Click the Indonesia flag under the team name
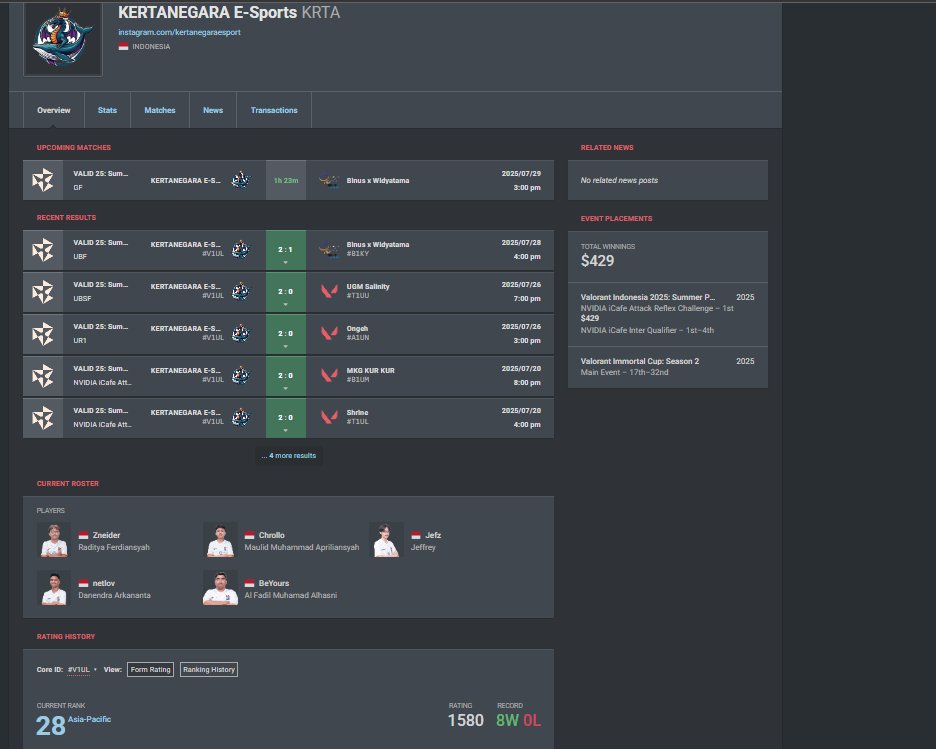 [x=124, y=47]
